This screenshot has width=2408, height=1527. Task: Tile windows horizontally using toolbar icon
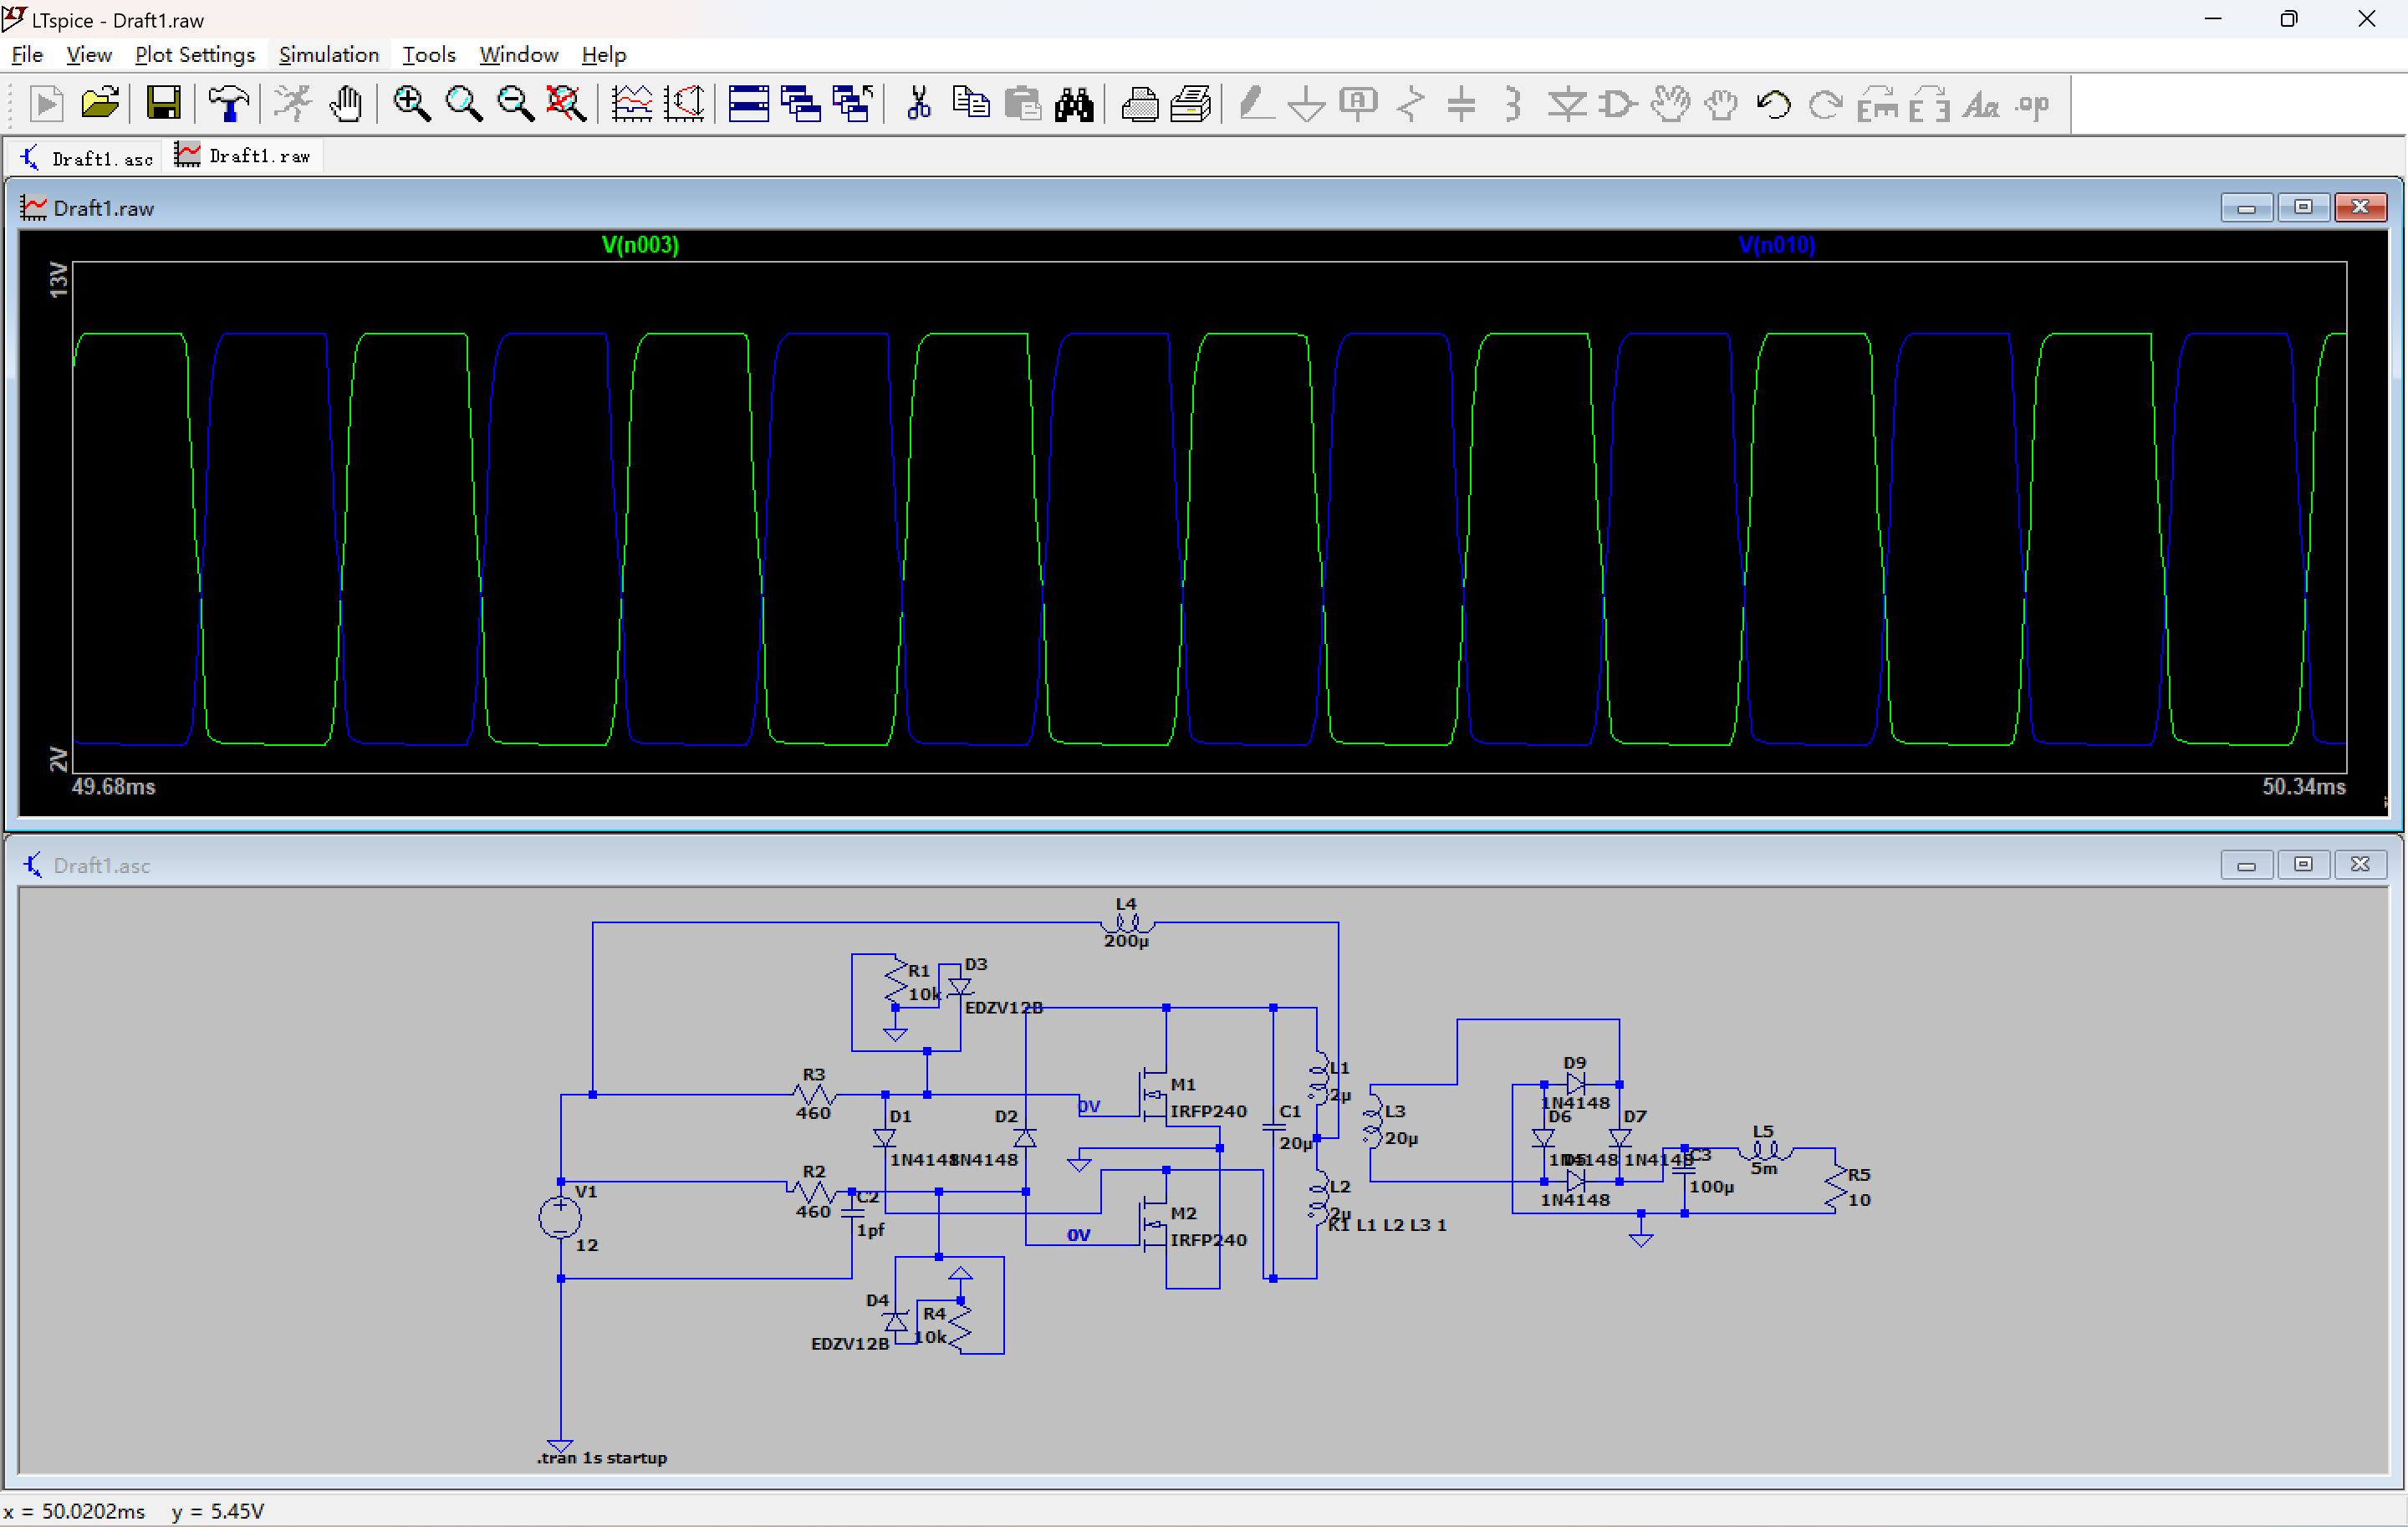(x=748, y=103)
